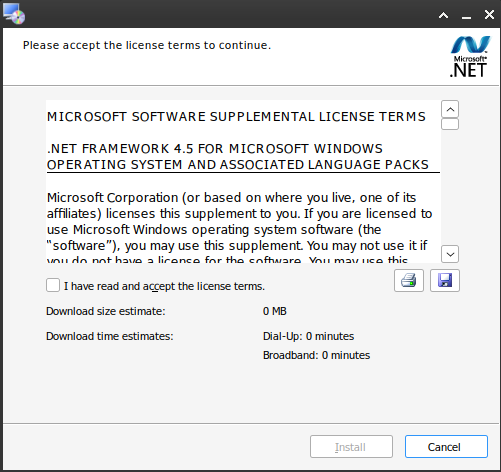
Task: Click 'Broadband: 0 minutes' text
Action: (316, 355)
